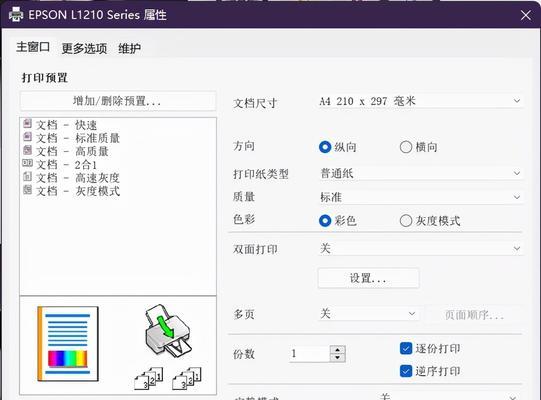Viewport: 541px width, 400px height.
Task: Open the 文档尺寸 A4 dropdown
Action: click(x=420, y=101)
